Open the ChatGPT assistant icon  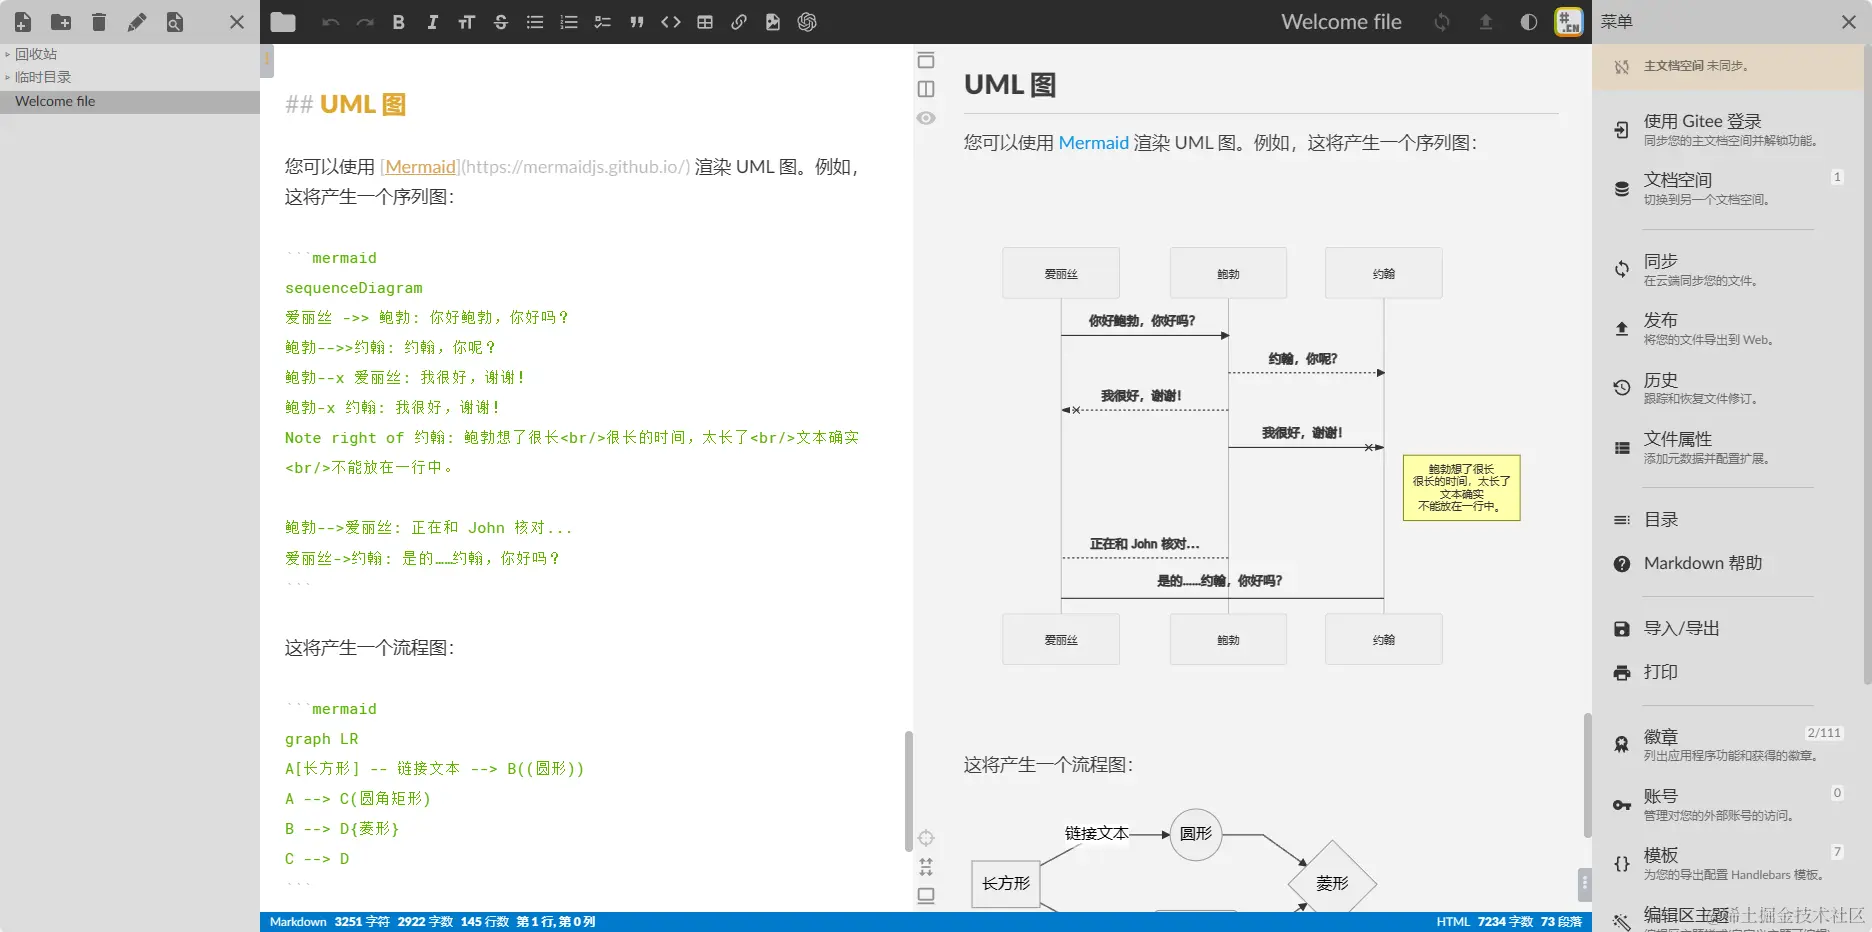pos(807,22)
